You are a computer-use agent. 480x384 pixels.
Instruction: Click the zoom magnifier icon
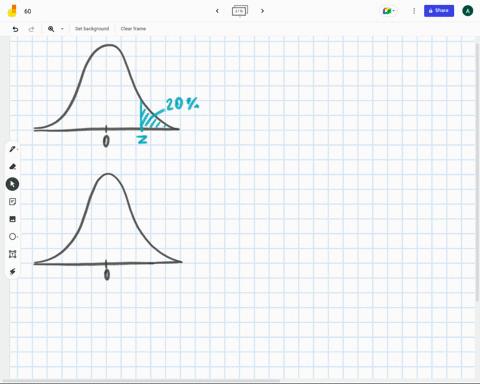[x=51, y=29]
